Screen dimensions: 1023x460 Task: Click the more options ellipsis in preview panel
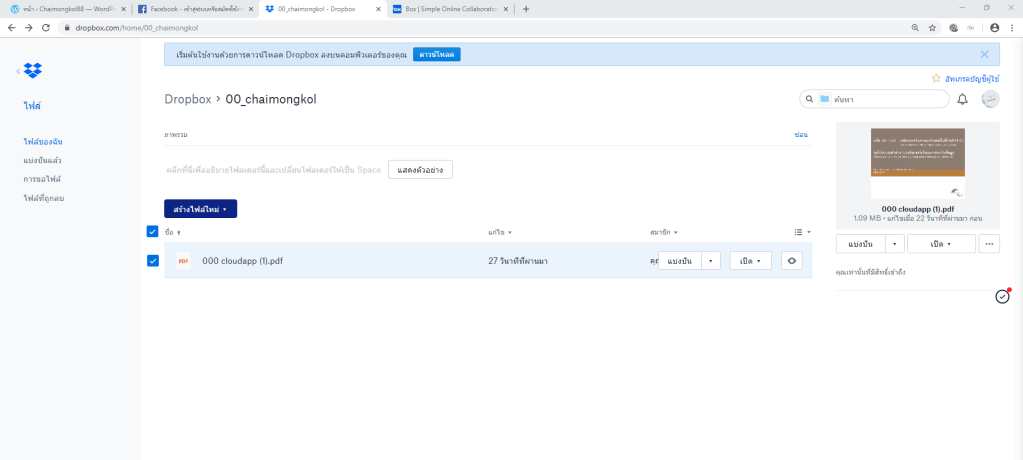point(990,243)
